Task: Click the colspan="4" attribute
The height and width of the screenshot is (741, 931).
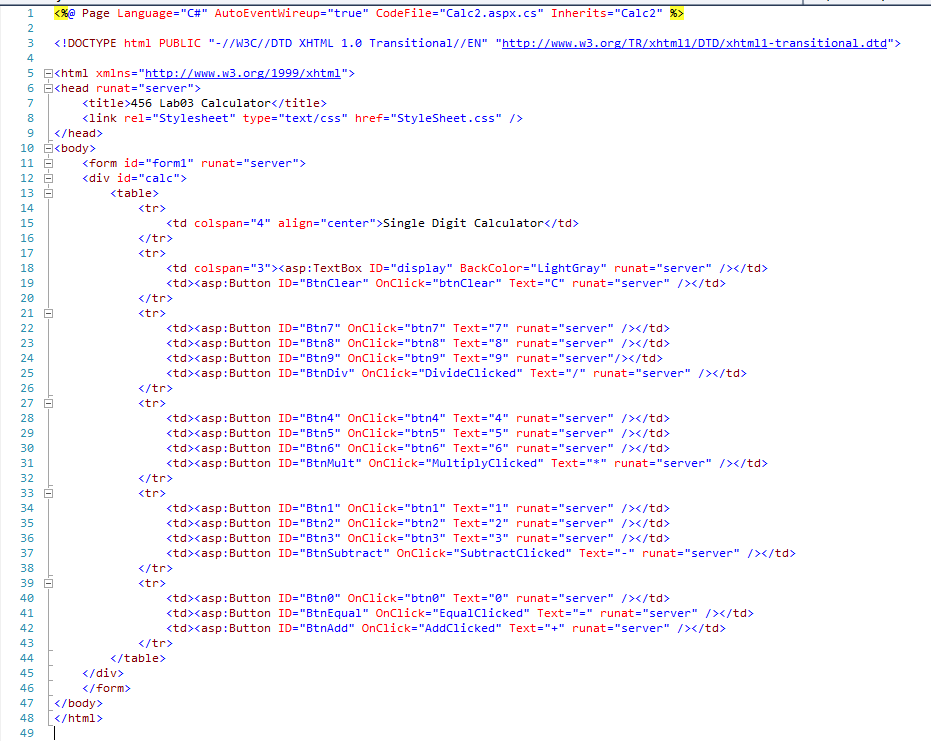Action: [x=232, y=223]
